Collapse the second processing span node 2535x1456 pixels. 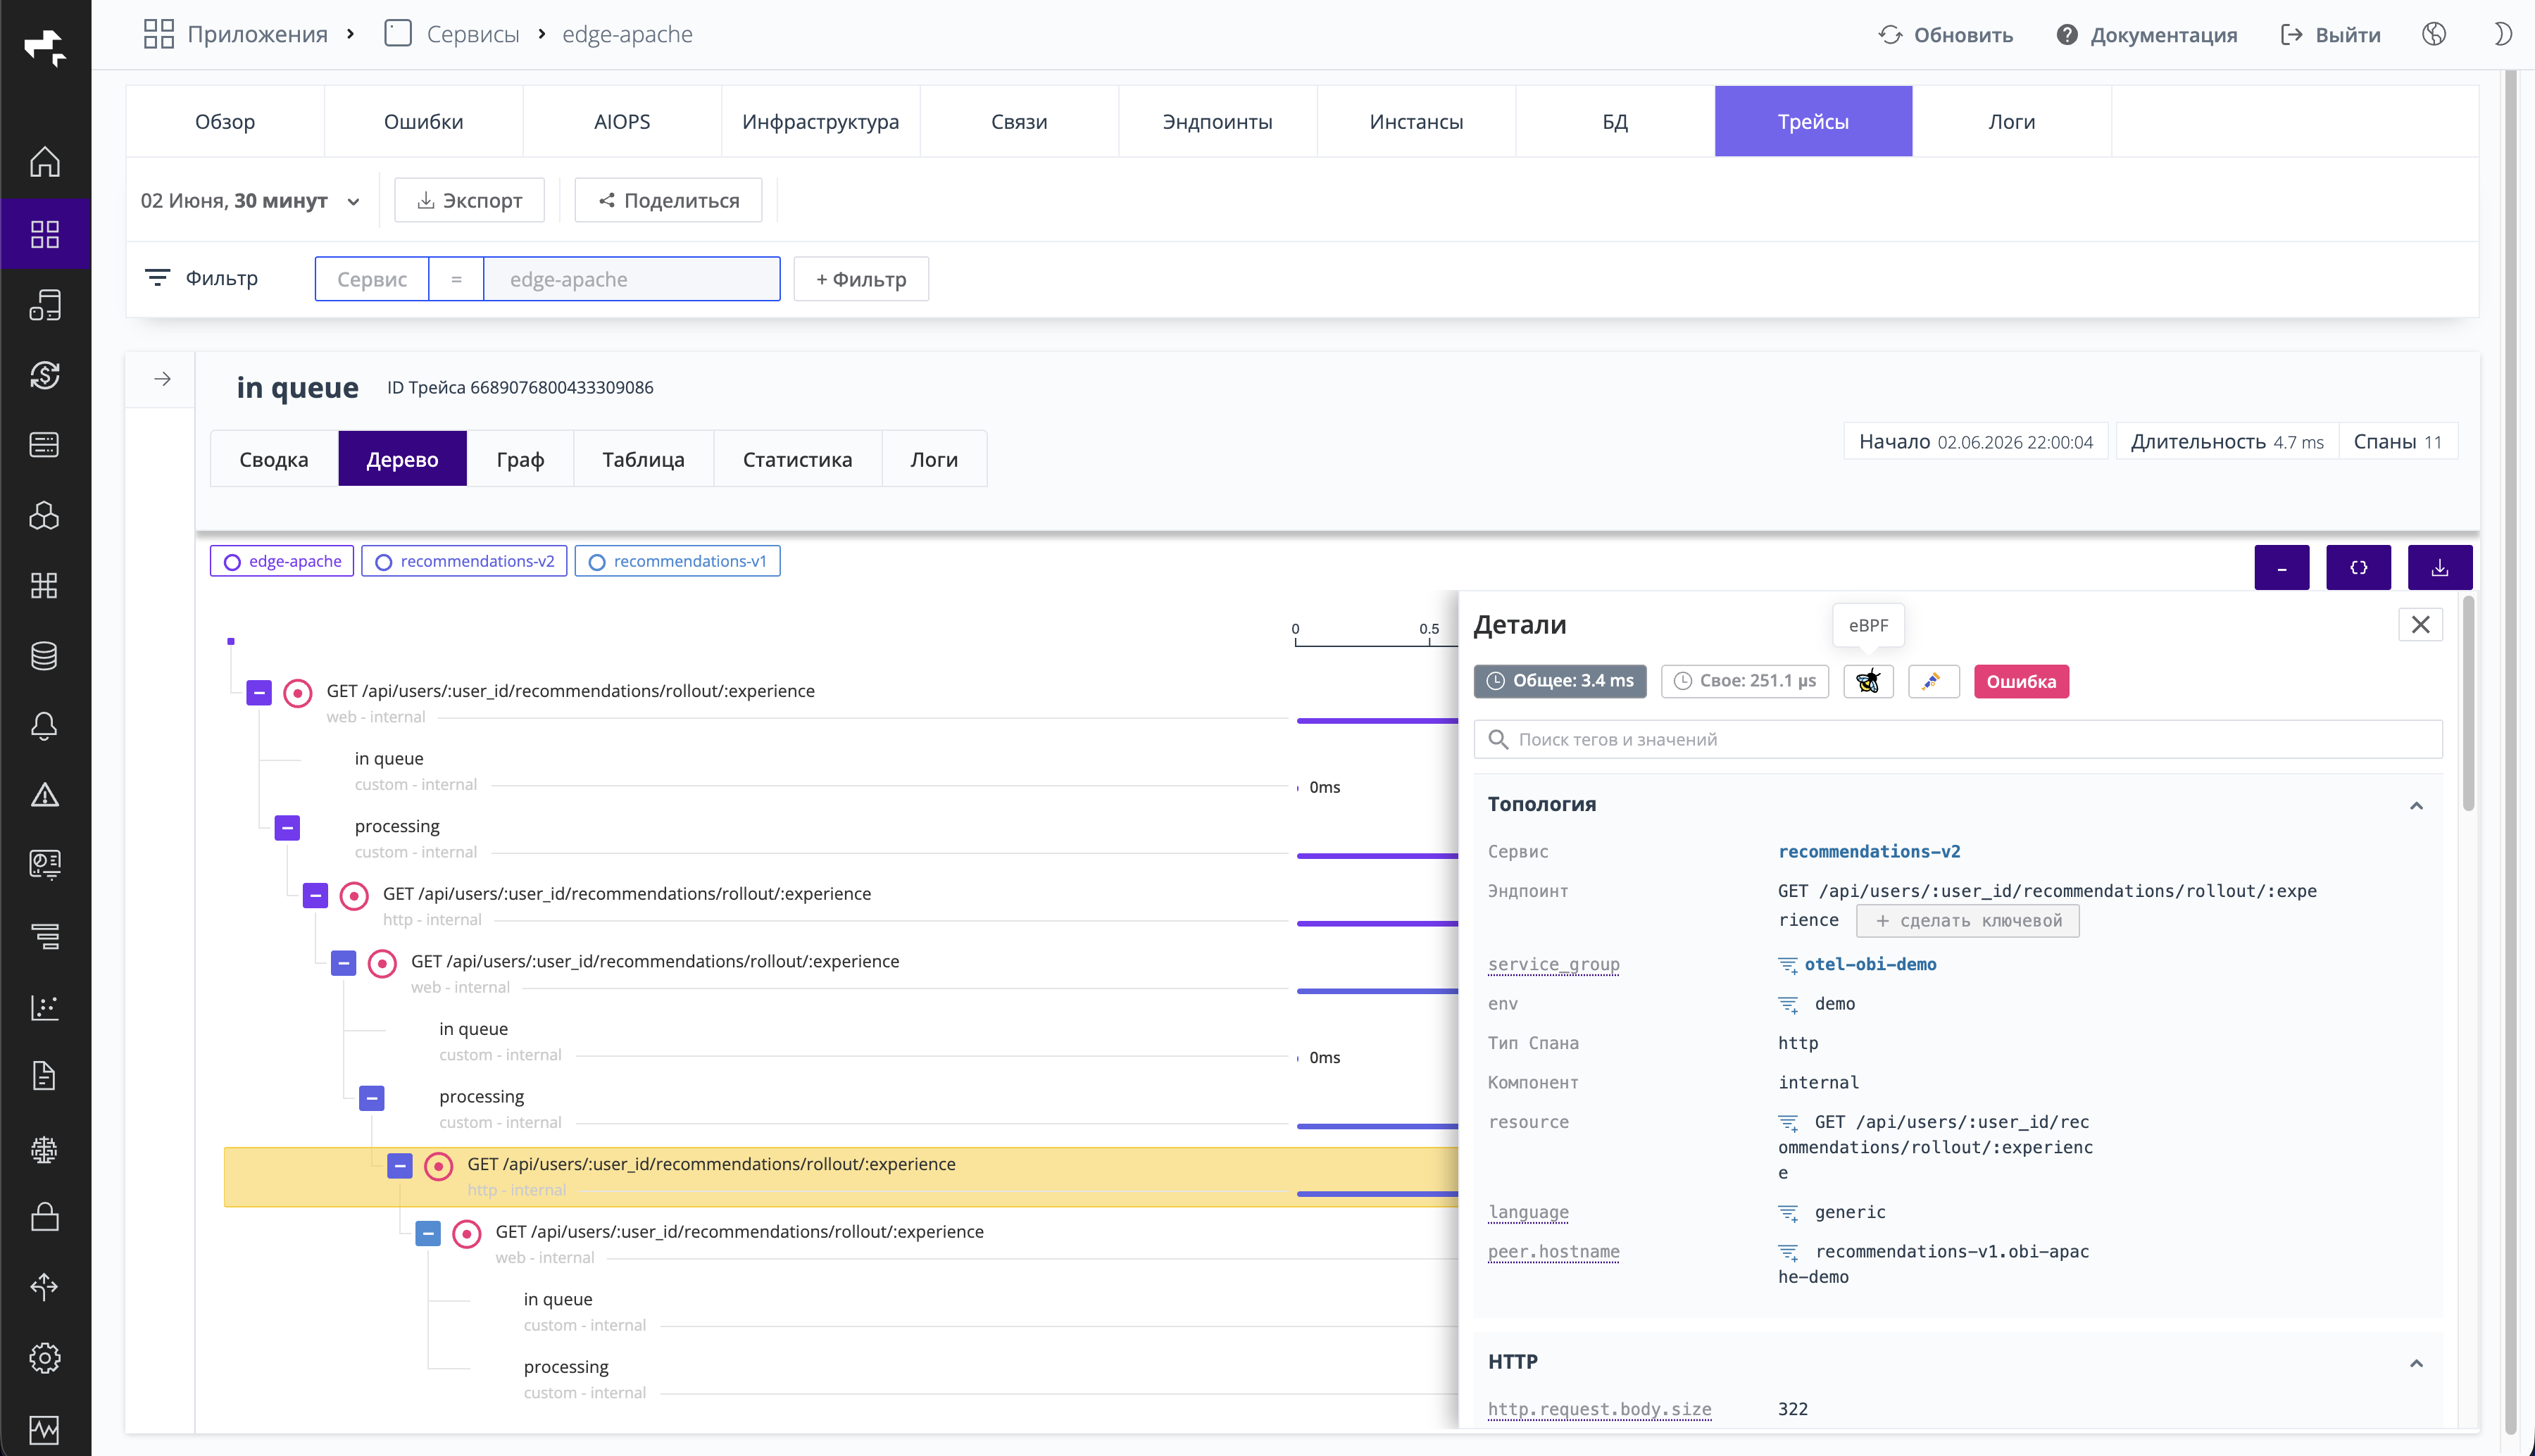click(372, 1098)
